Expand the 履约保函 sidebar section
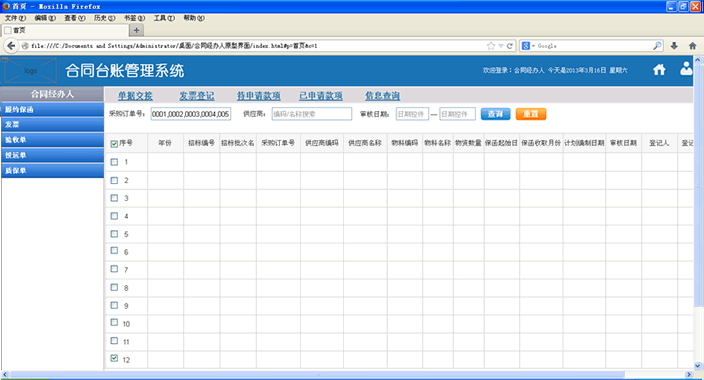The image size is (704, 380). (x=53, y=109)
